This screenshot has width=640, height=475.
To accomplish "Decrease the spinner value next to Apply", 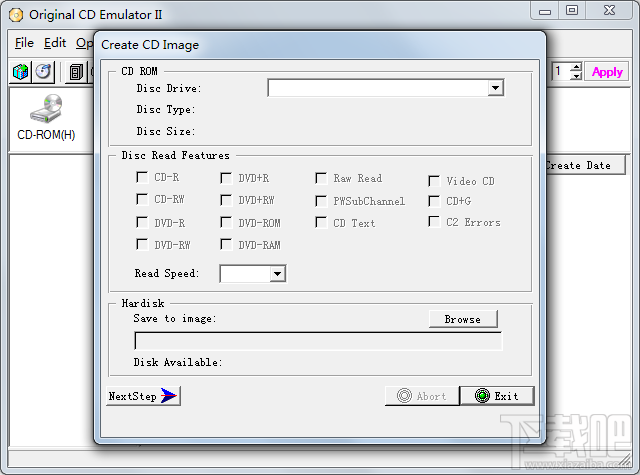I will pyautogui.click(x=576, y=76).
